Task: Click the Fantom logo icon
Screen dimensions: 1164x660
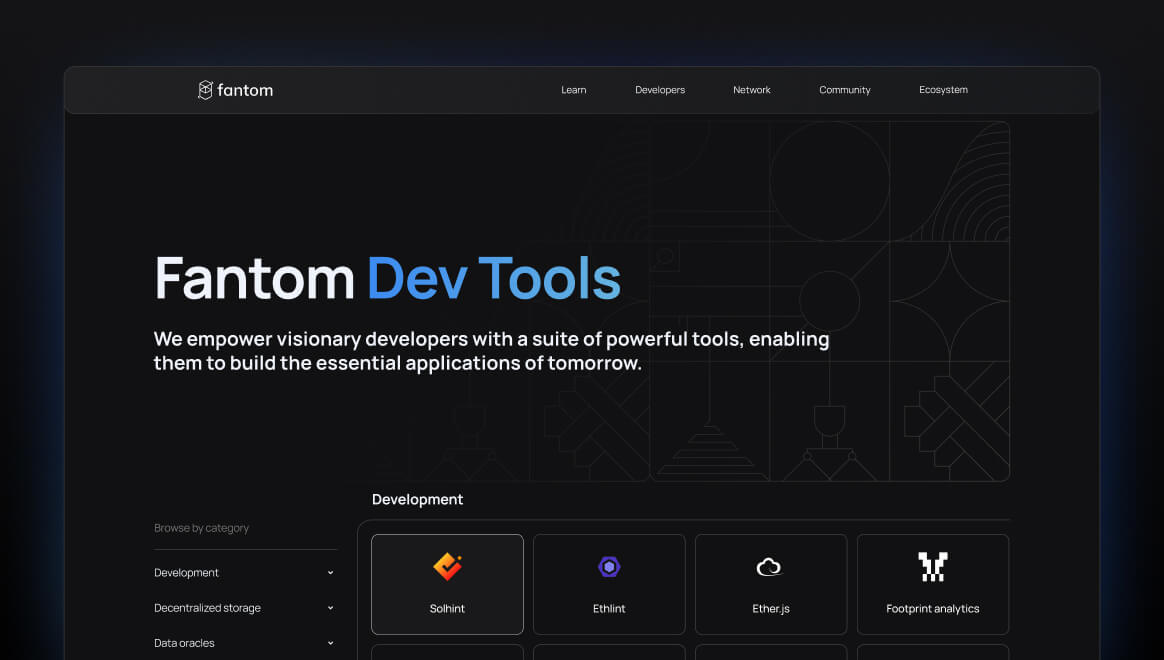Action: (x=206, y=89)
